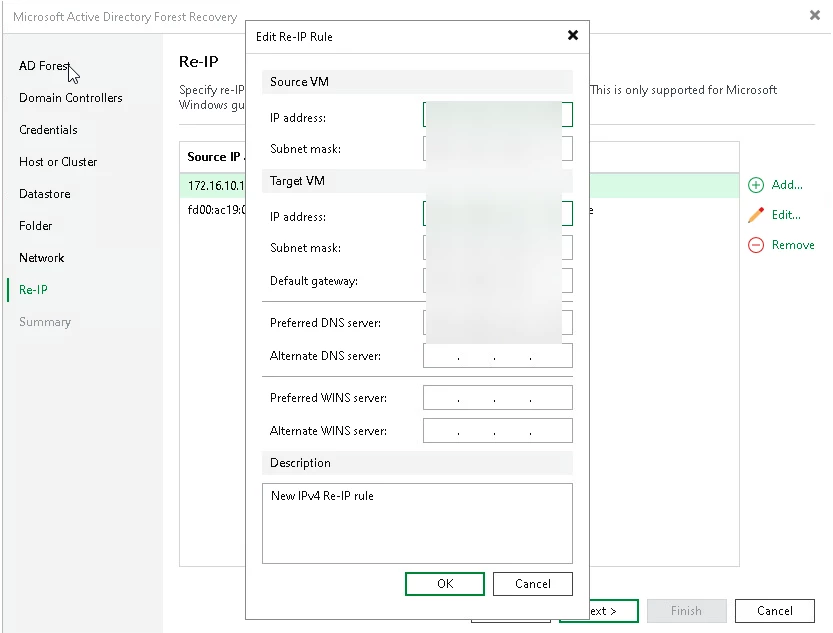833x633 pixels.
Task: Click the Preferred WINS server field
Action: click(498, 397)
